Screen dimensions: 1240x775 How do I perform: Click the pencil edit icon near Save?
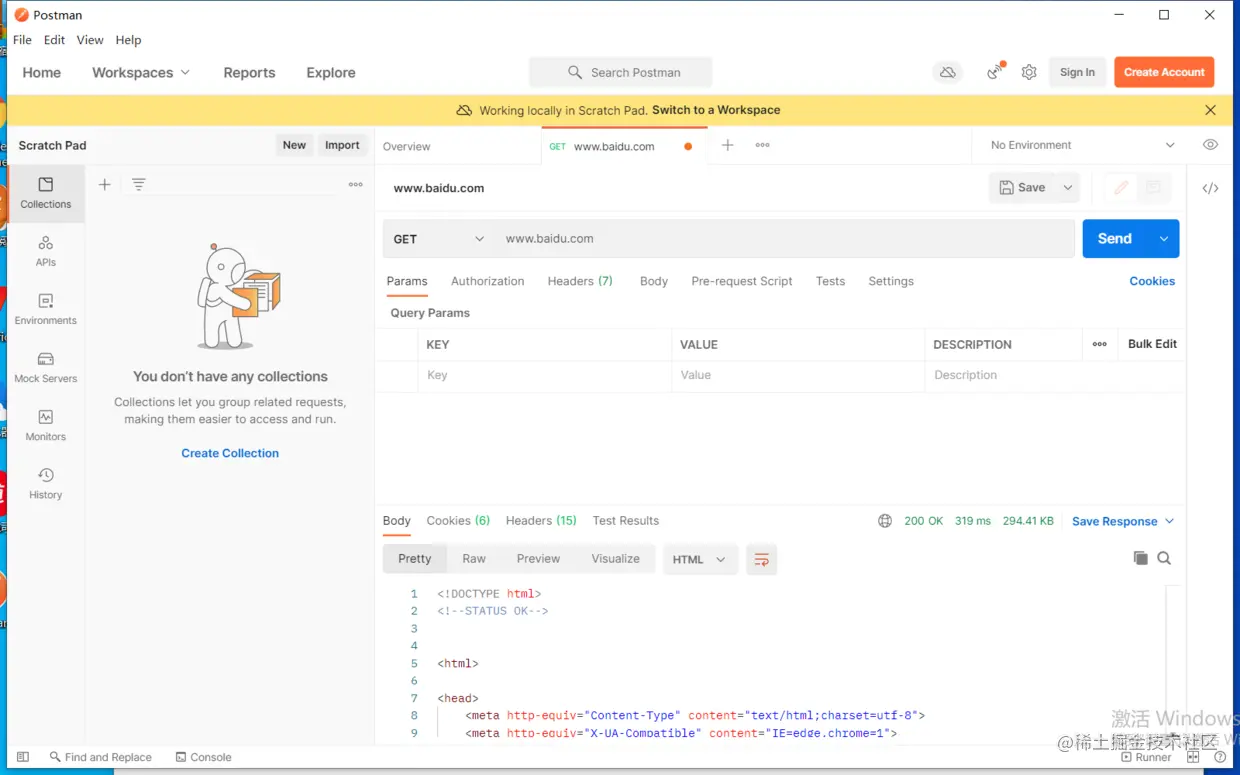(1121, 188)
